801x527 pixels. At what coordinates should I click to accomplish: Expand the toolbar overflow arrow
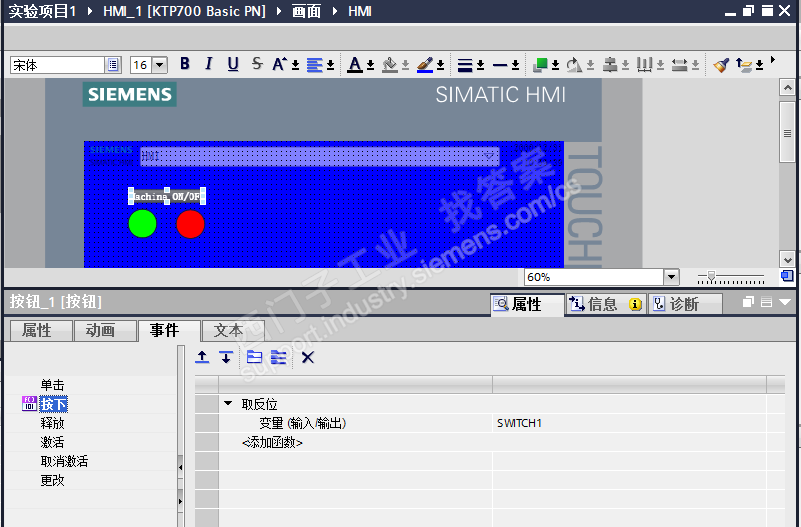tap(773, 60)
